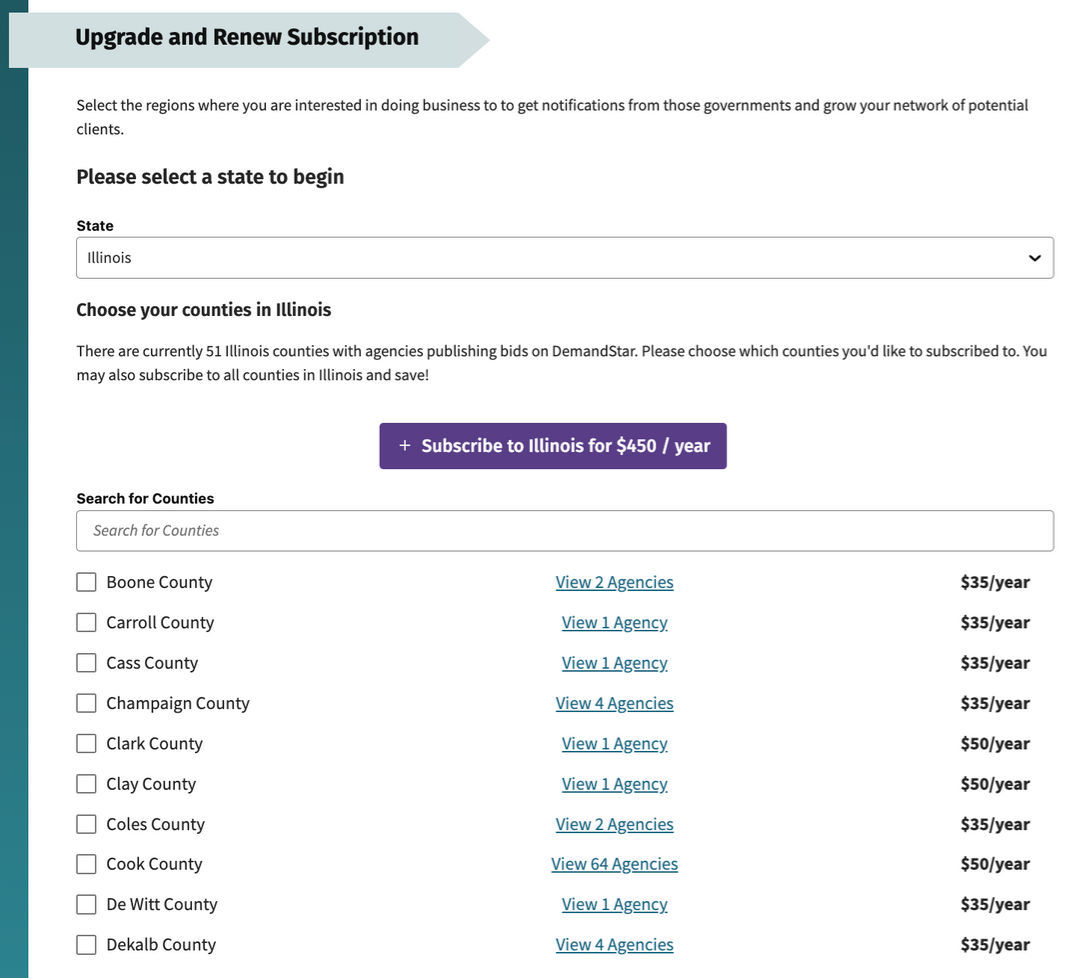The height and width of the screenshot is (978, 1081).
Task: Check De Witt County
Action: [86, 903]
